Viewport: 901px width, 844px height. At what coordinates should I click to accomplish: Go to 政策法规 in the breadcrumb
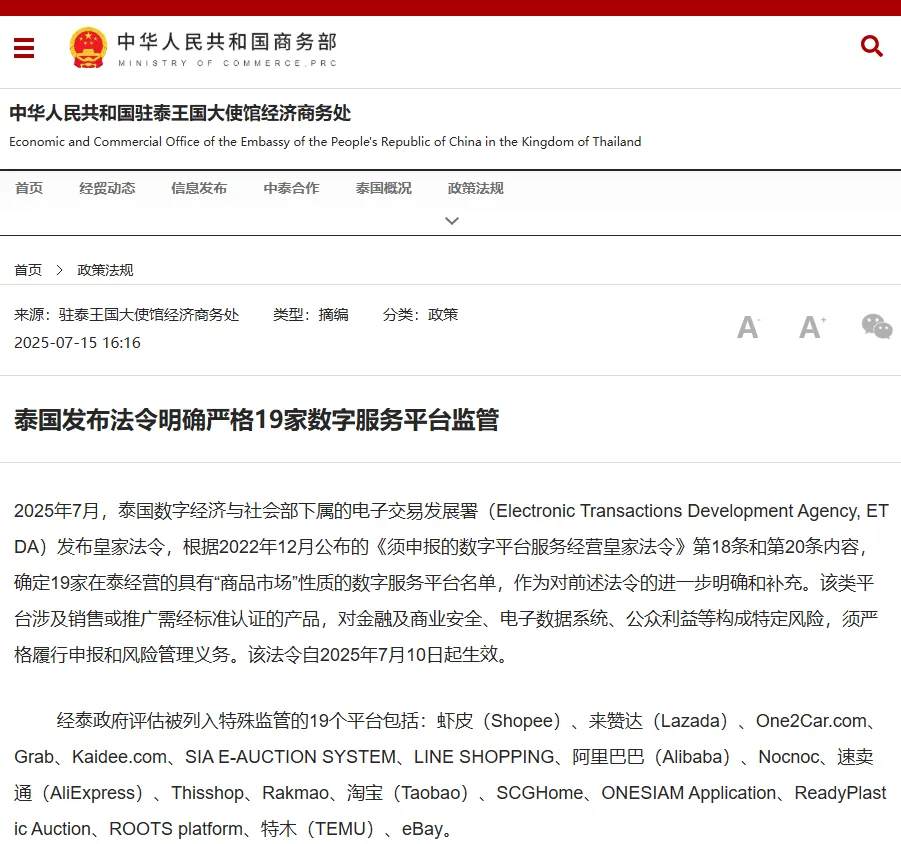105,270
